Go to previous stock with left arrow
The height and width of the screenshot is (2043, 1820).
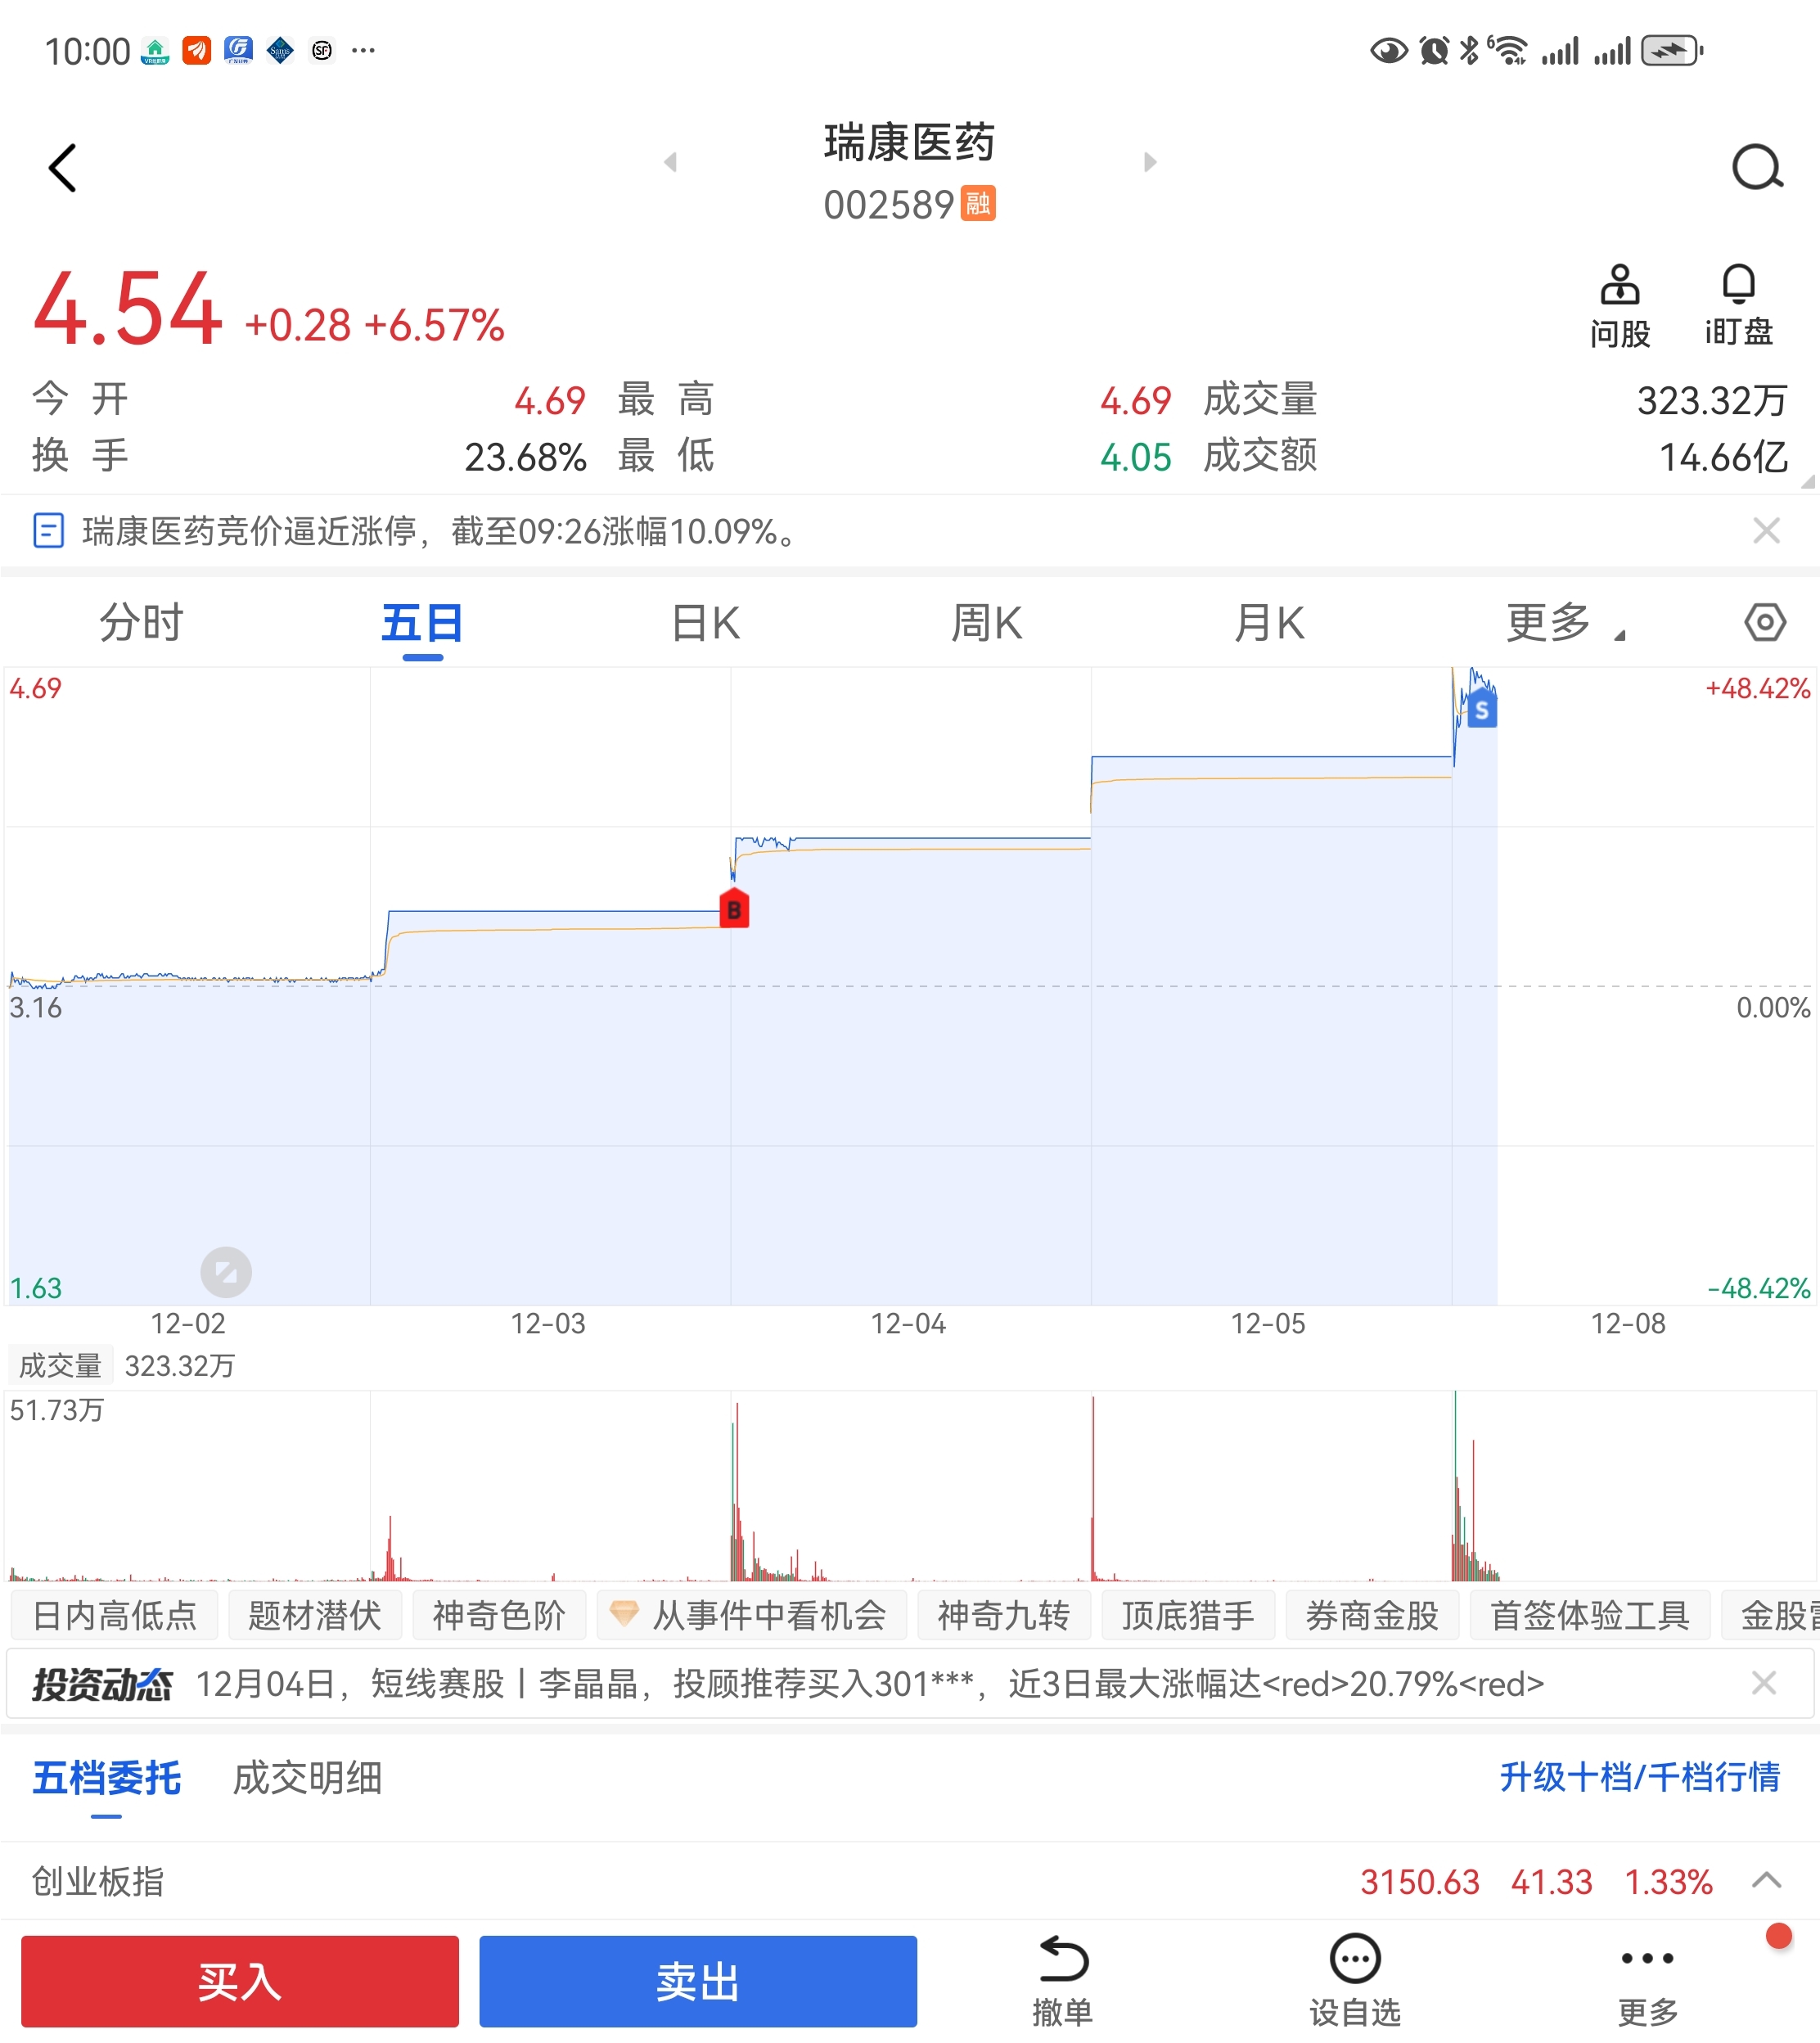click(x=671, y=162)
